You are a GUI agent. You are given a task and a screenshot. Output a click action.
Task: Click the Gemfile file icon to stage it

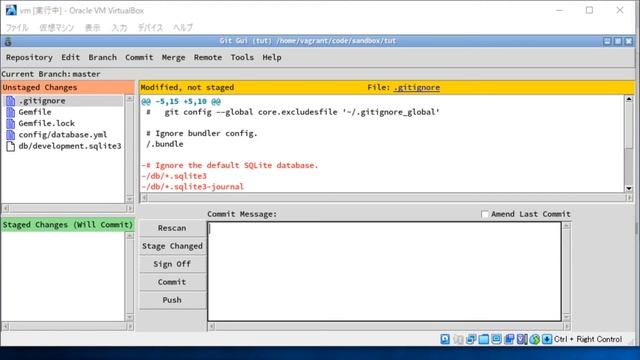pos(11,112)
